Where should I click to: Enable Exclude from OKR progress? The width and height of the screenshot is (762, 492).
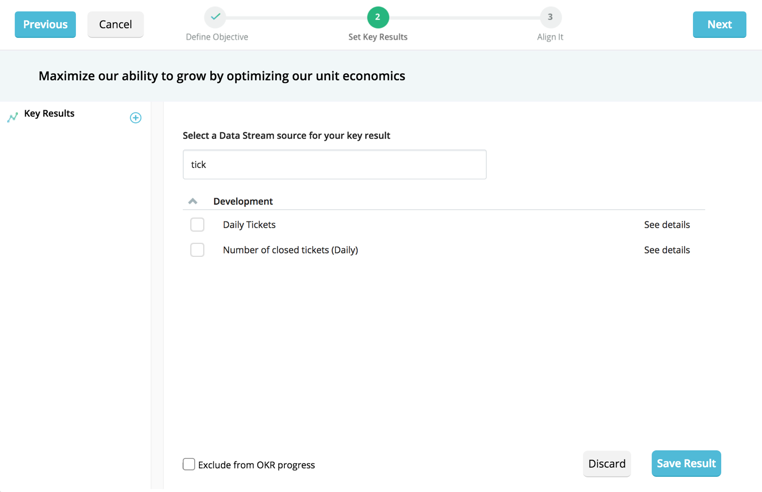coord(189,464)
